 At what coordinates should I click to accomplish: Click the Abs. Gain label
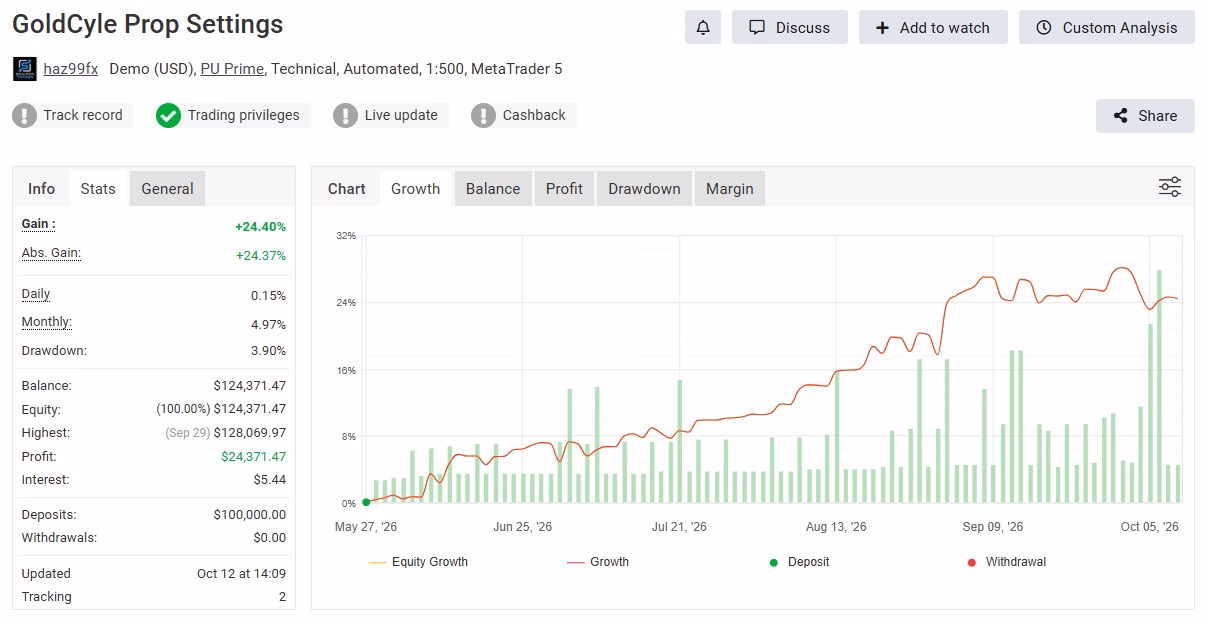click(51, 253)
